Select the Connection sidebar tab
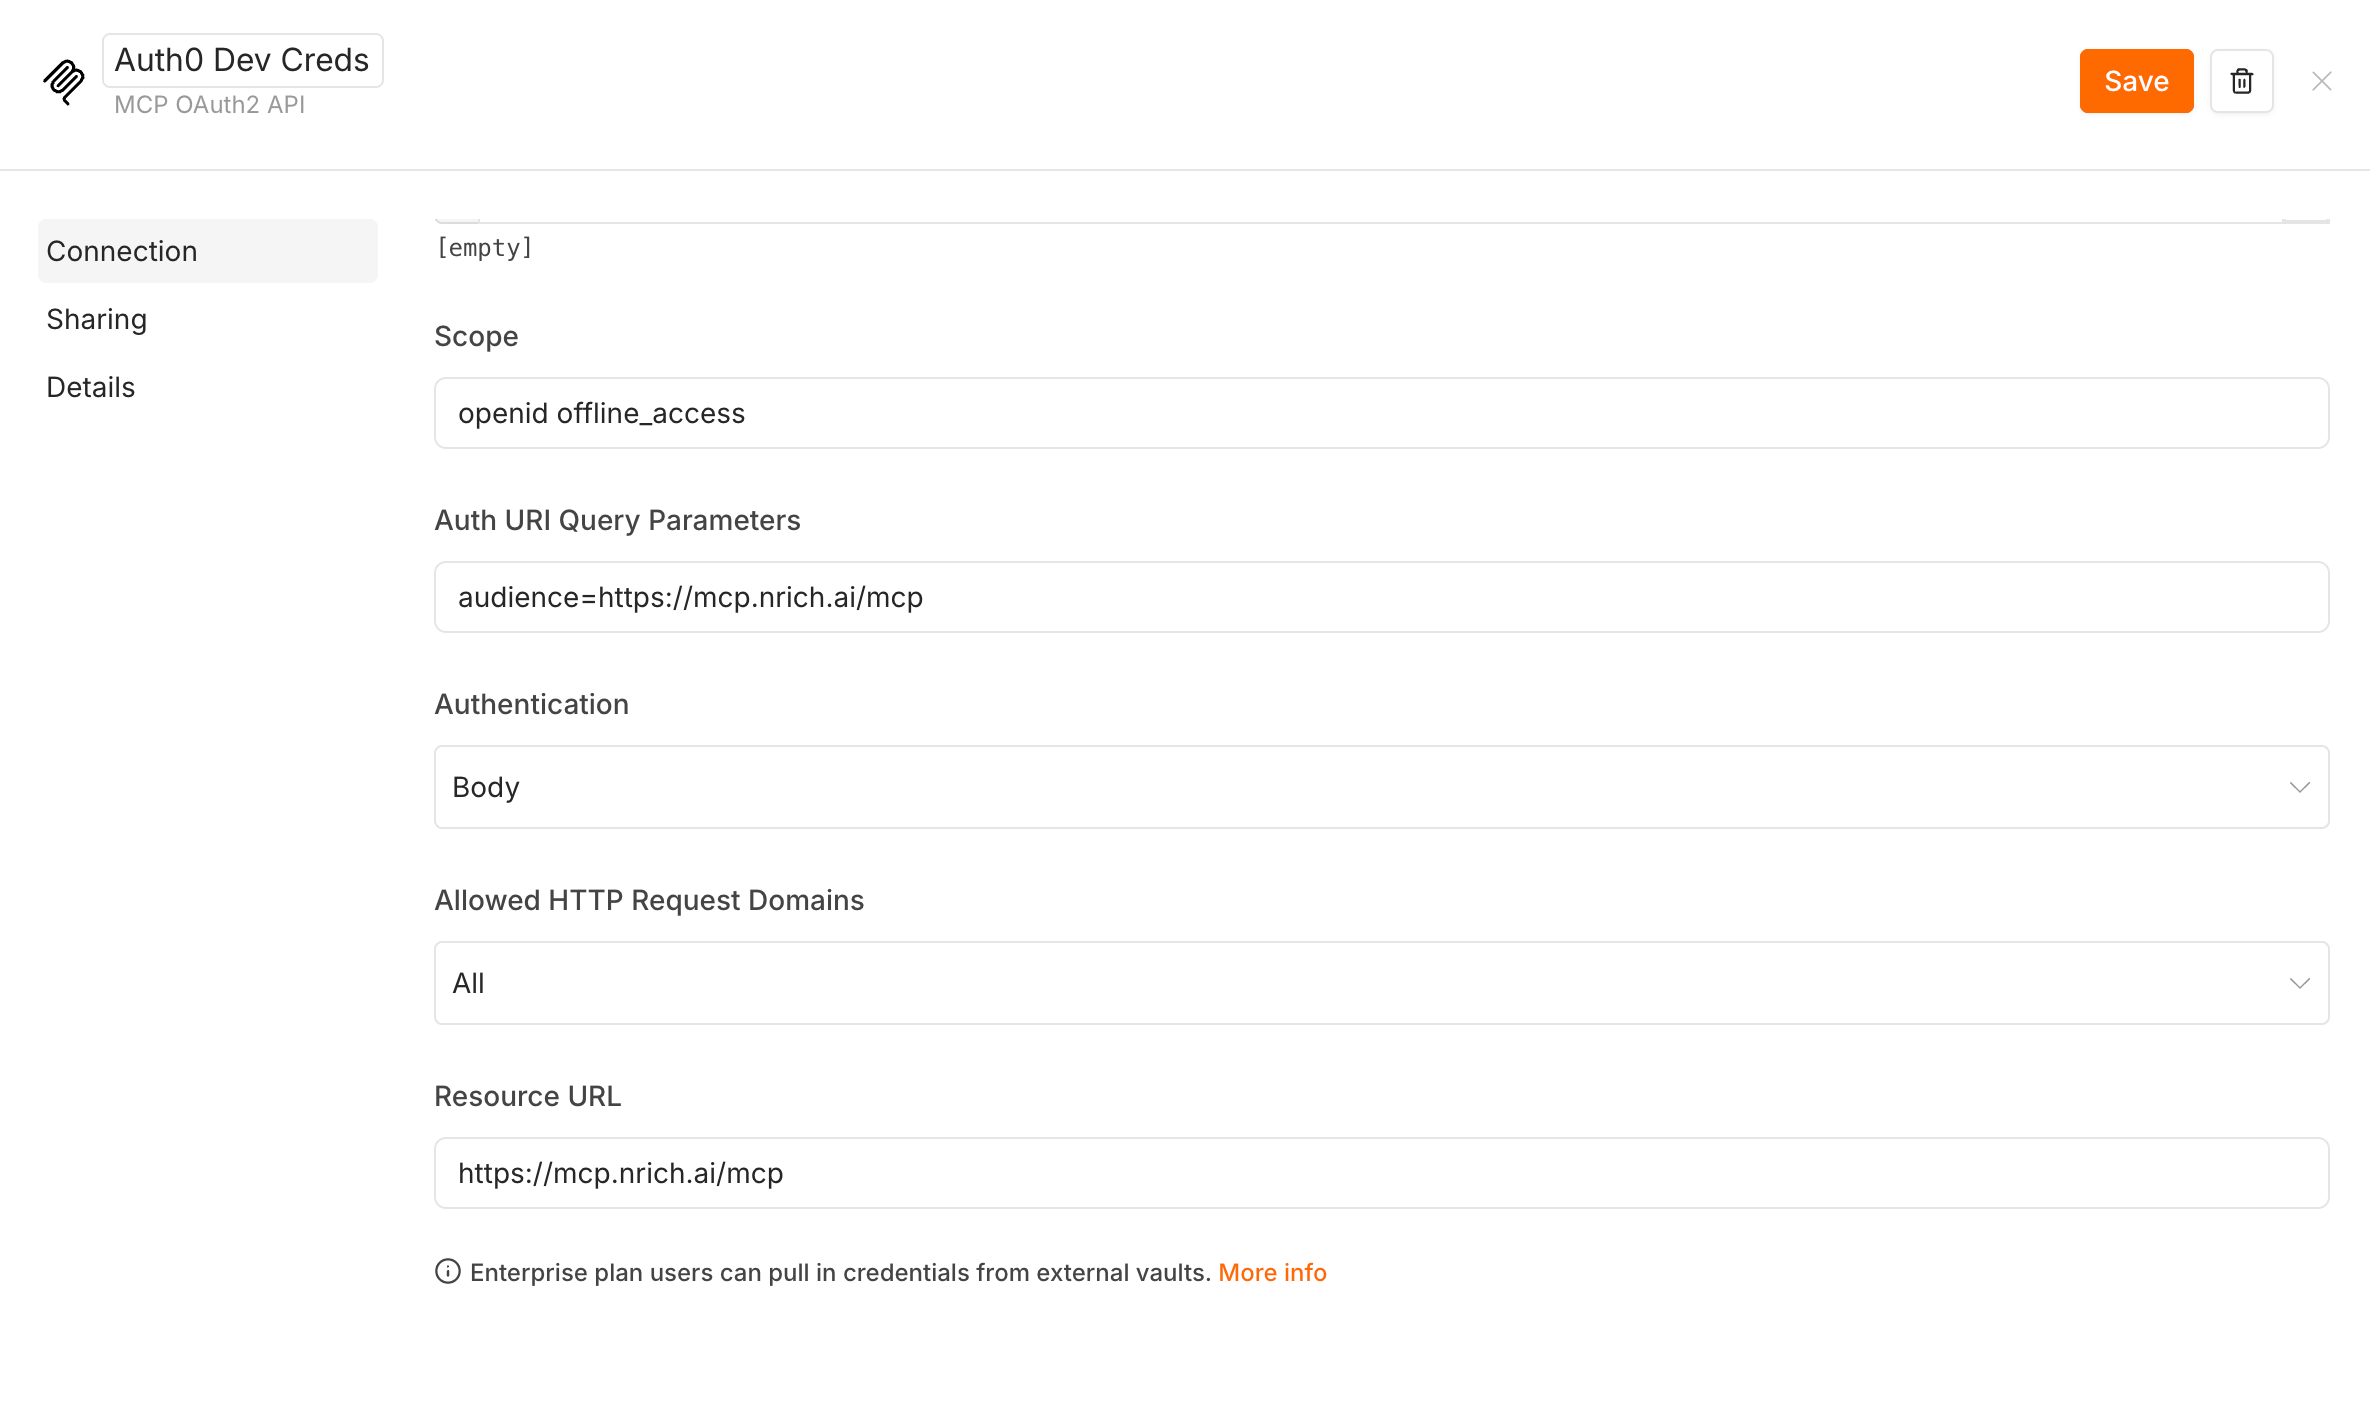The height and width of the screenshot is (1410, 2370). click(208, 251)
